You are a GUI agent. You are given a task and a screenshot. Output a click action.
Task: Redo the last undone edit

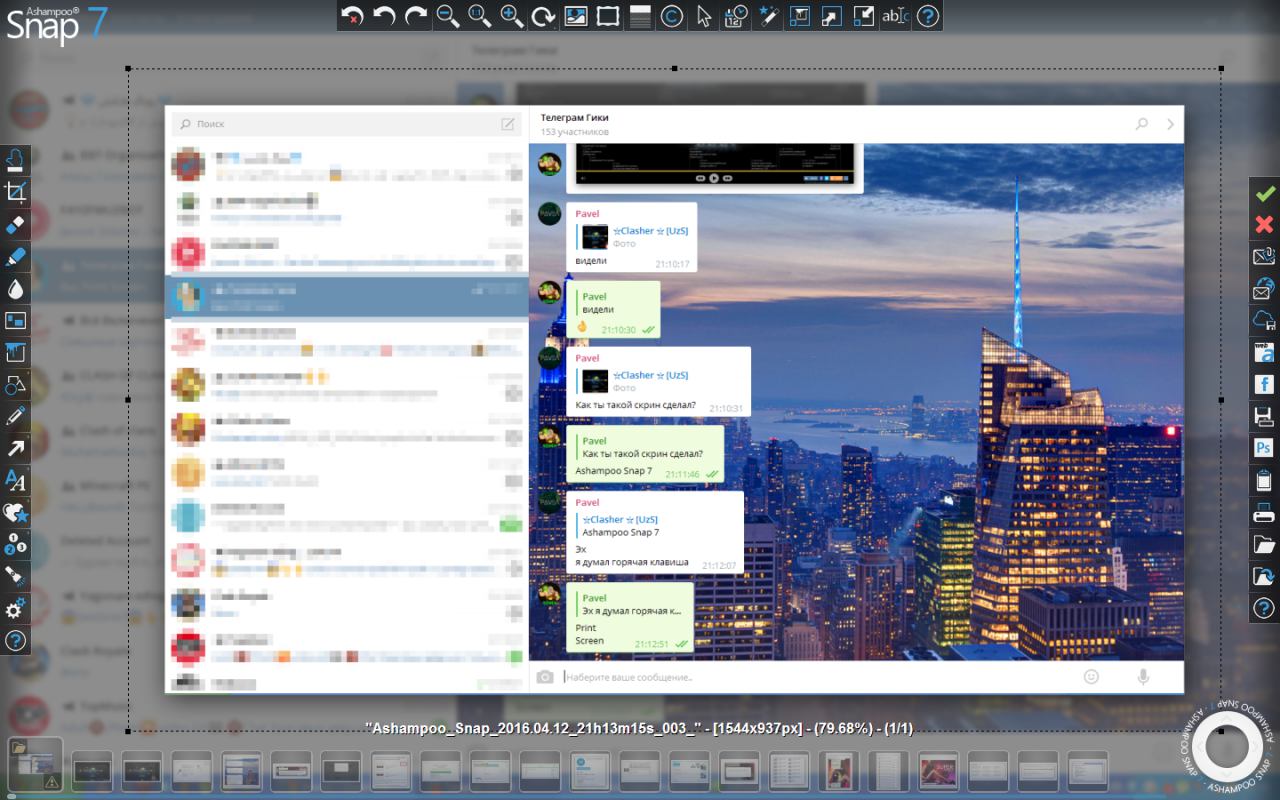pyautogui.click(x=416, y=16)
